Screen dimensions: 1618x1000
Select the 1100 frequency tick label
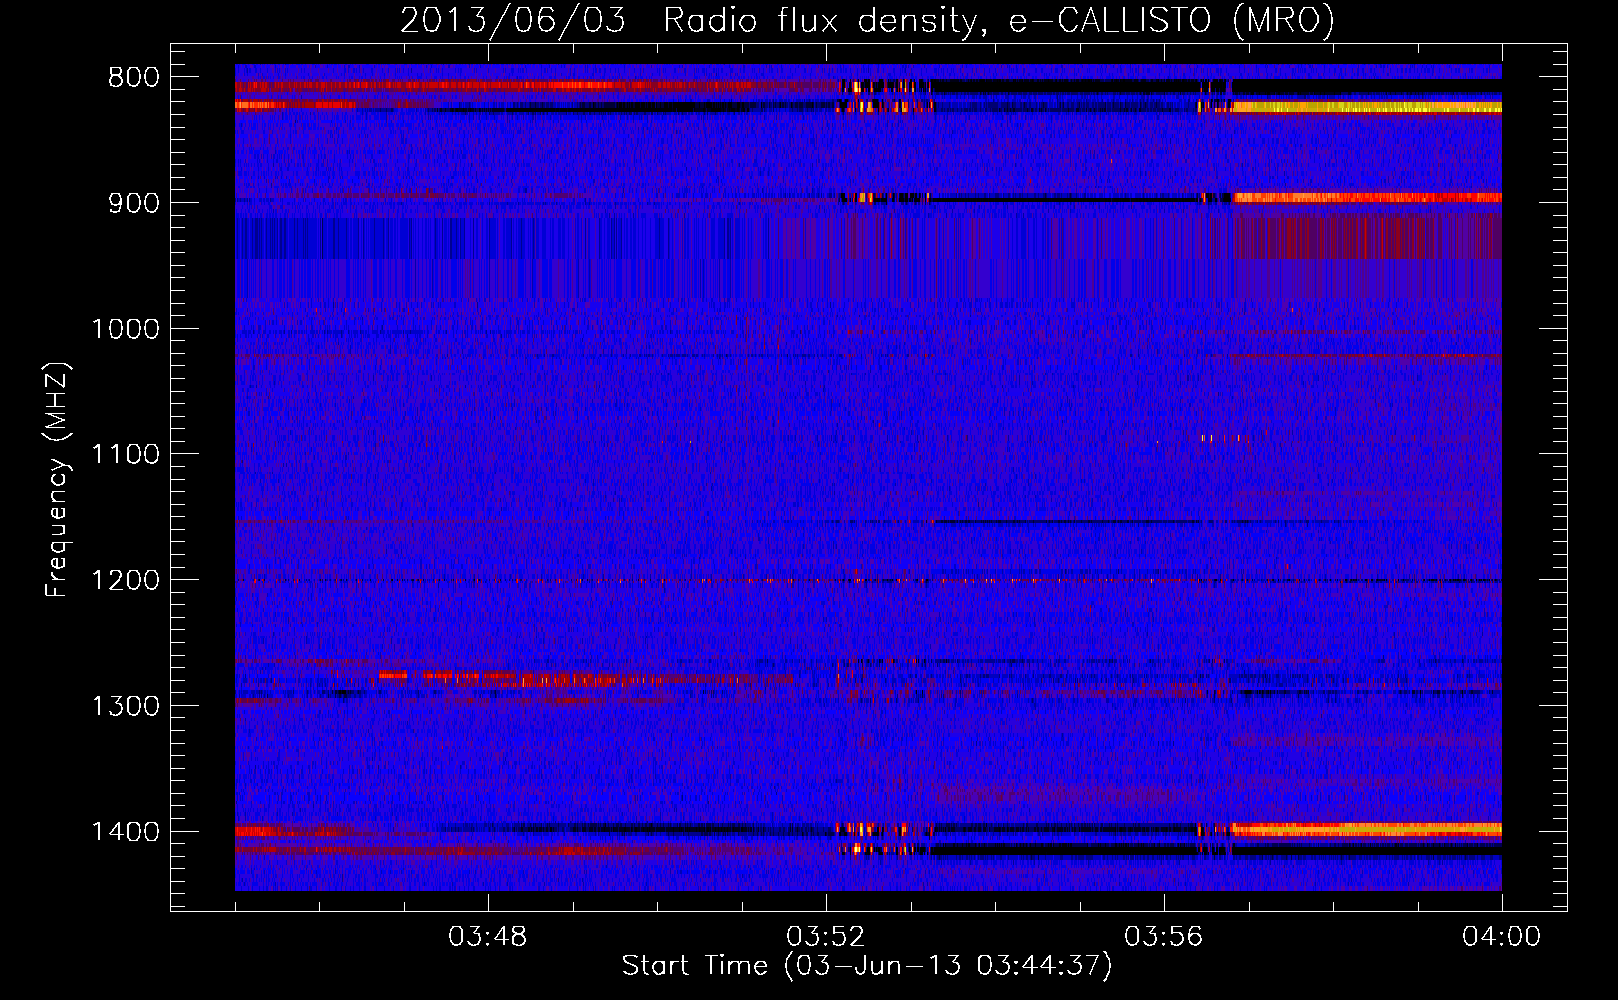coord(125,455)
